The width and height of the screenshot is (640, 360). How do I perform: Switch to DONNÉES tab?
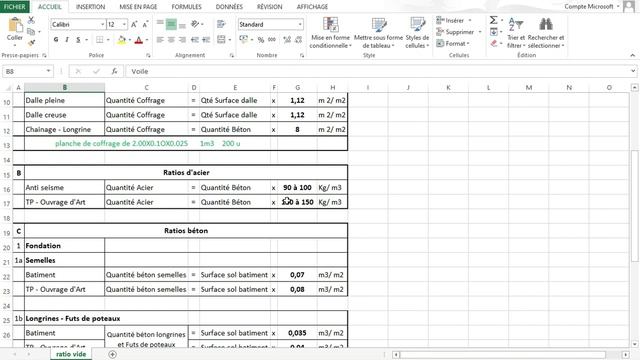tap(229, 7)
